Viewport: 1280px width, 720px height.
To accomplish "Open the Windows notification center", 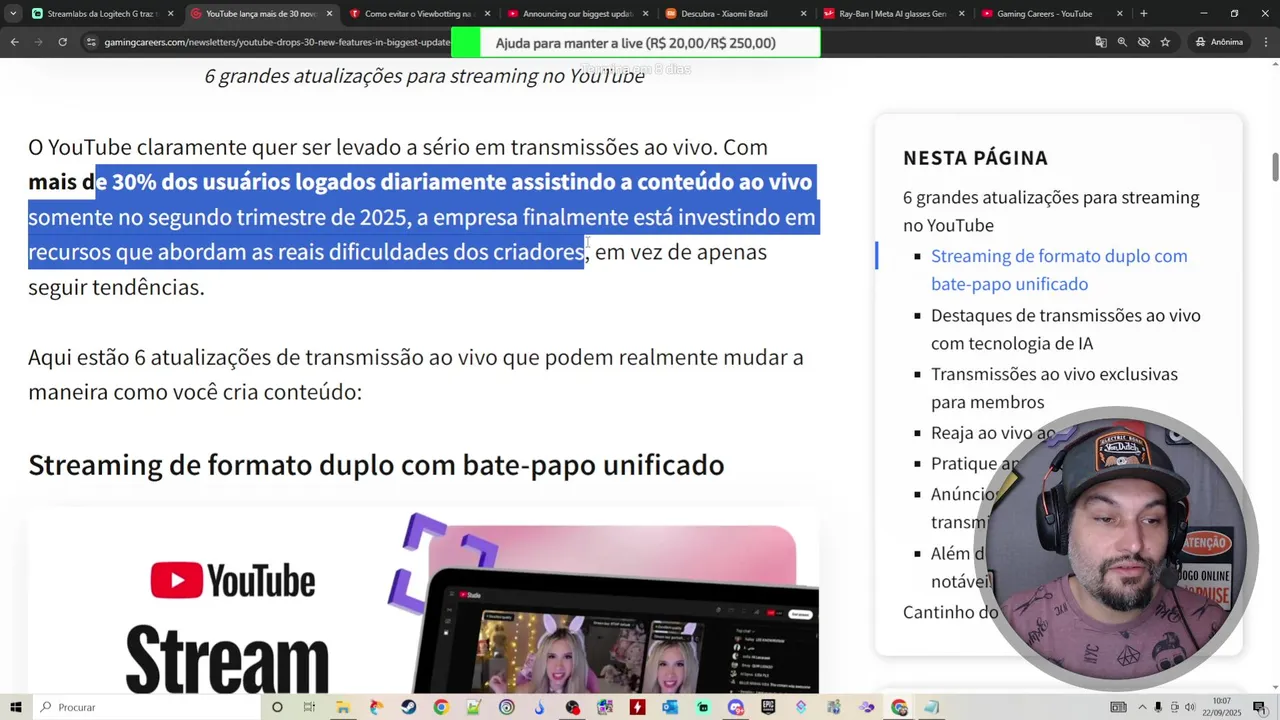I will [x=1259, y=707].
